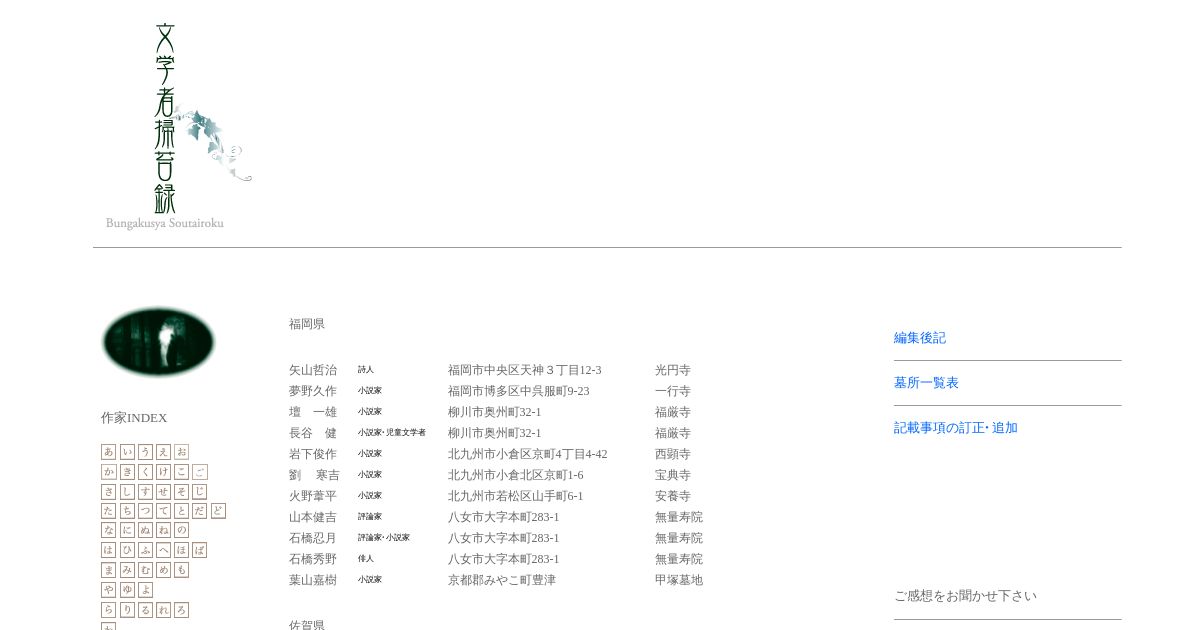Open the ま kana tile
Screen dimensions: 1200x630
(x=108, y=570)
